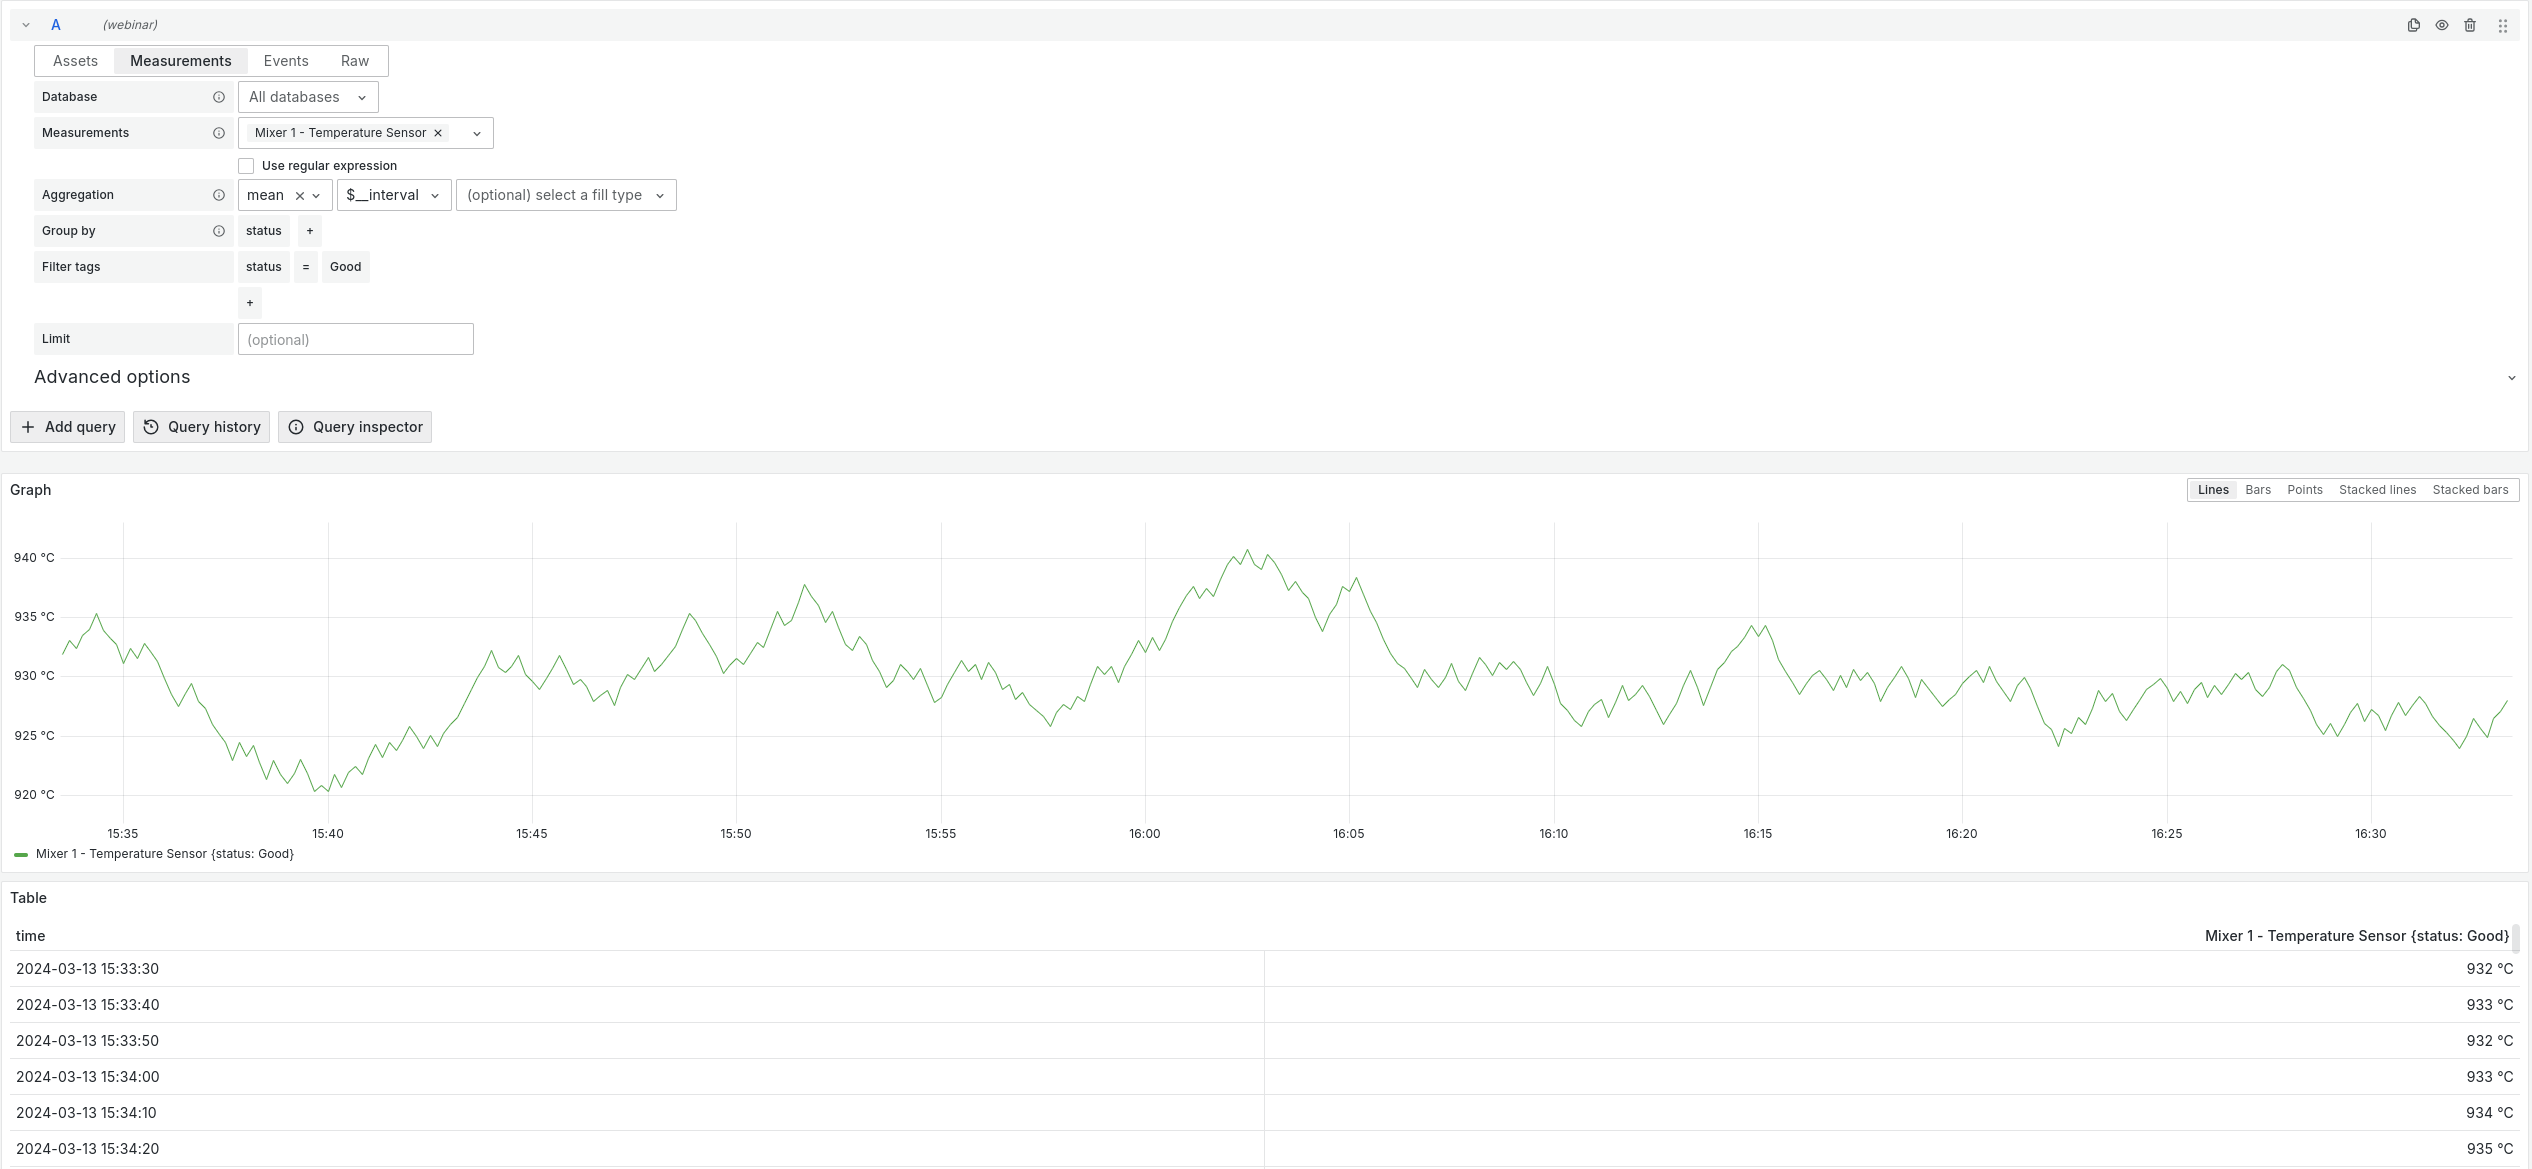
Task: Click the drag handle for query A
Action: click(2503, 25)
